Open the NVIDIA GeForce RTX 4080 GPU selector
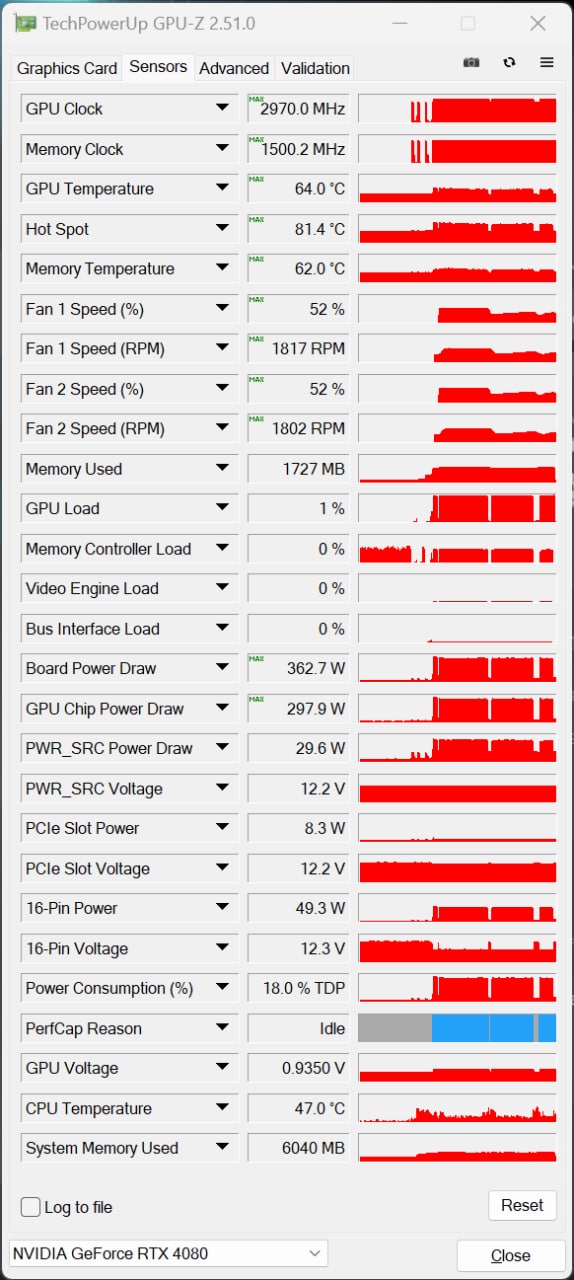Image resolution: width=574 pixels, height=1280 pixels. pos(168,1253)
